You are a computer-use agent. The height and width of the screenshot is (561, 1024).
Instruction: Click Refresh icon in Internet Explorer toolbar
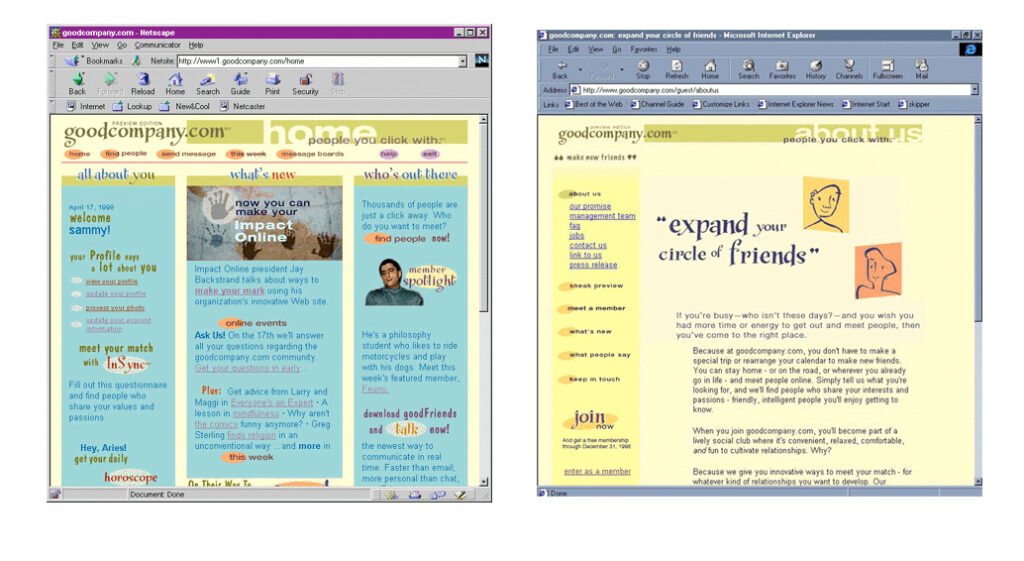point(677,69)
